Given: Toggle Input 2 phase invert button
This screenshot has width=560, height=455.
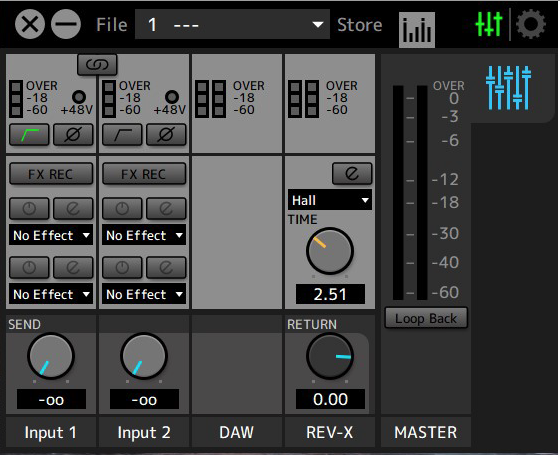Looking at the screenshot, I should [166, 135].
